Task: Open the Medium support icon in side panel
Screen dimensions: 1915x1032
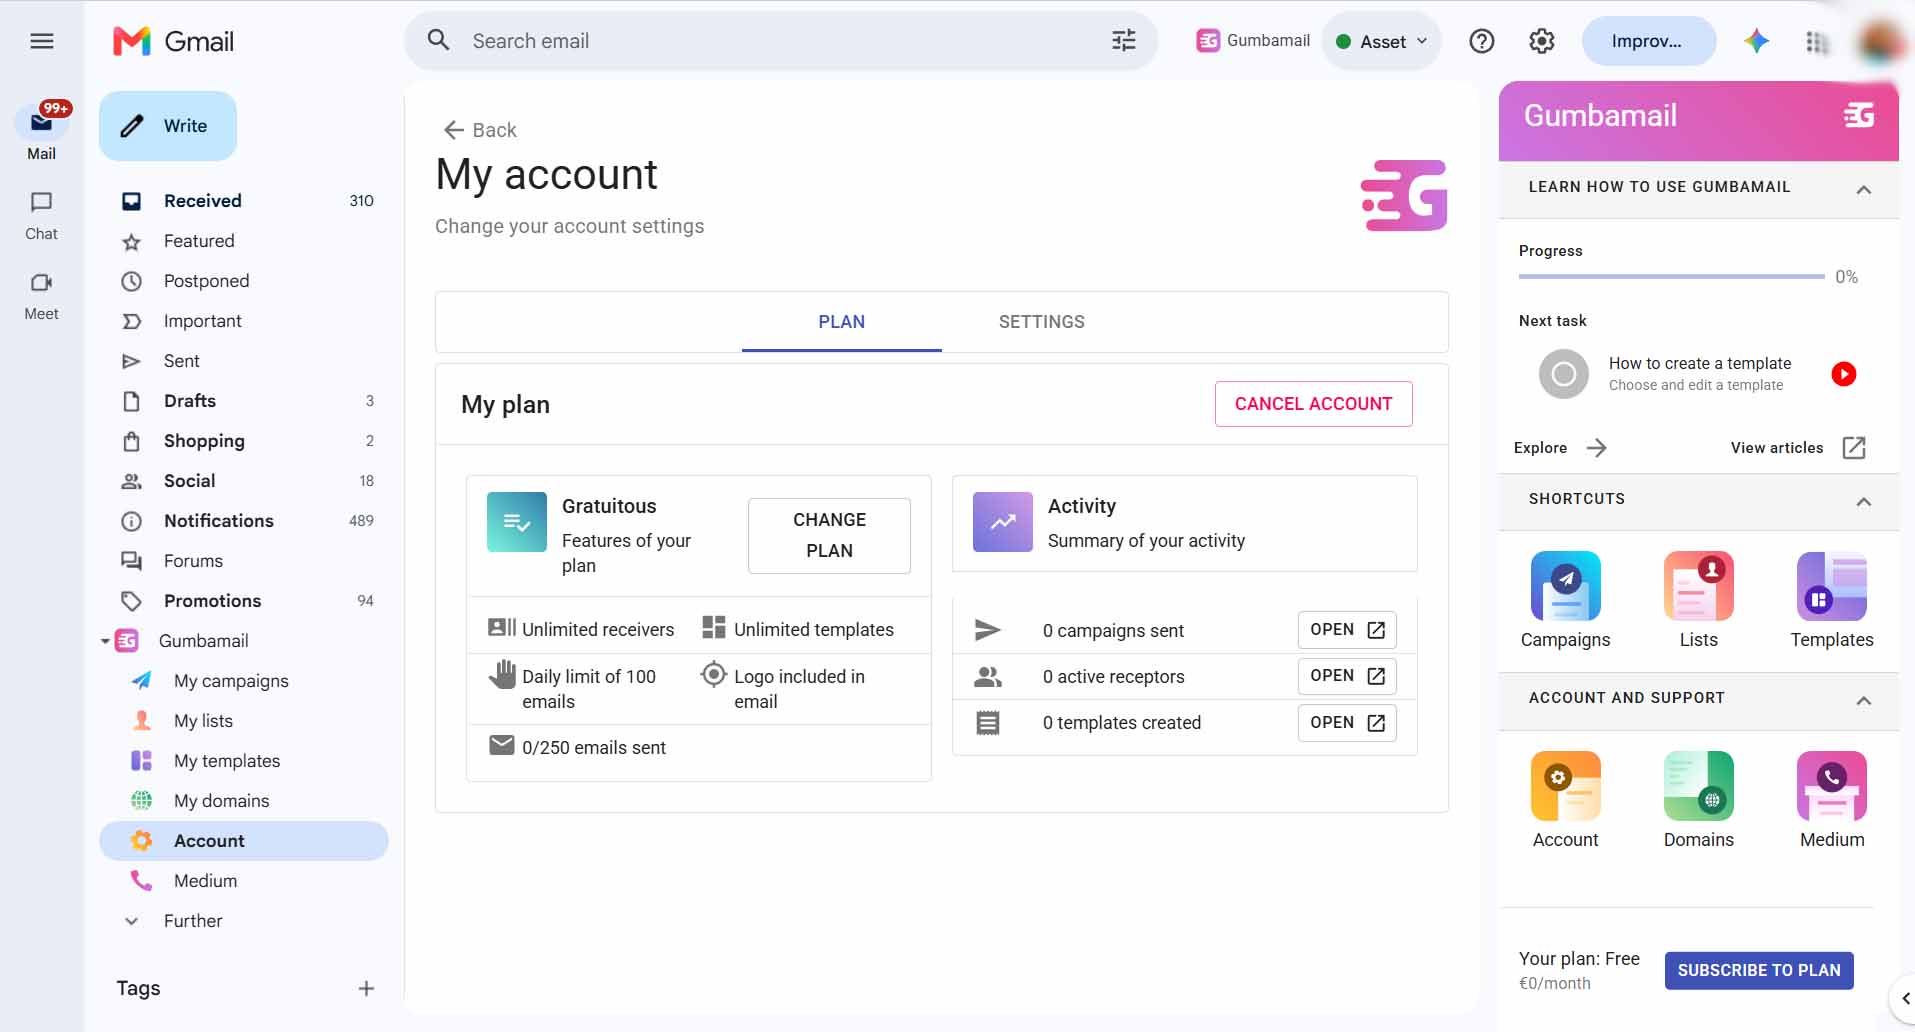Action: click(1831, 786)
